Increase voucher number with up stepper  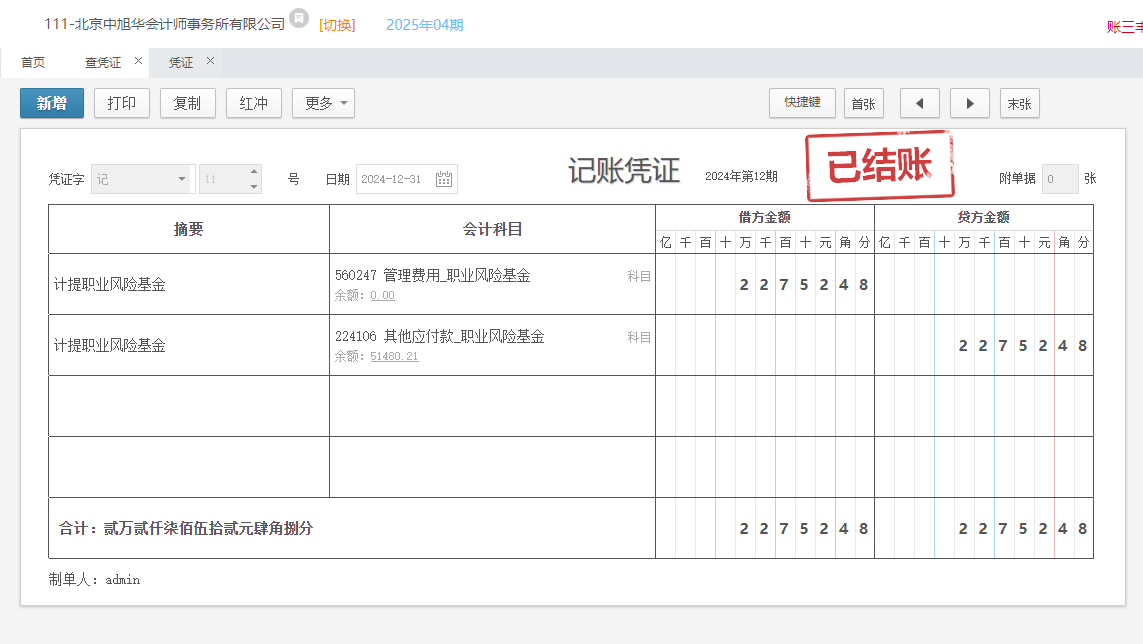point(254,172)
